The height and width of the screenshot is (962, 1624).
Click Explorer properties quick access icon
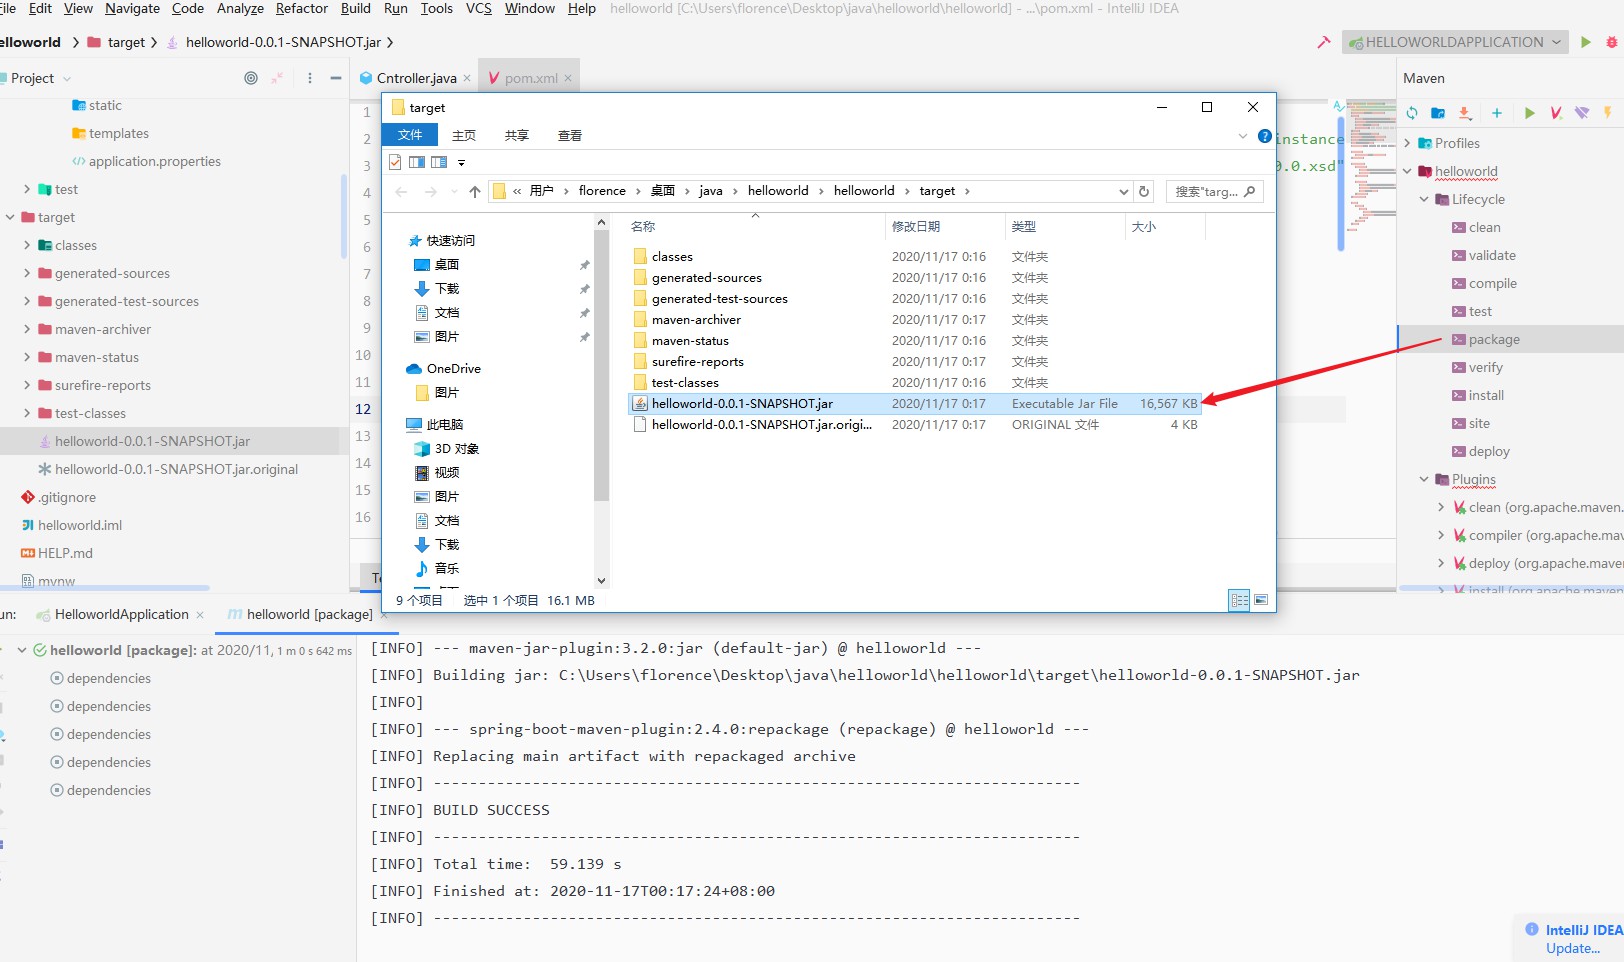395,162
